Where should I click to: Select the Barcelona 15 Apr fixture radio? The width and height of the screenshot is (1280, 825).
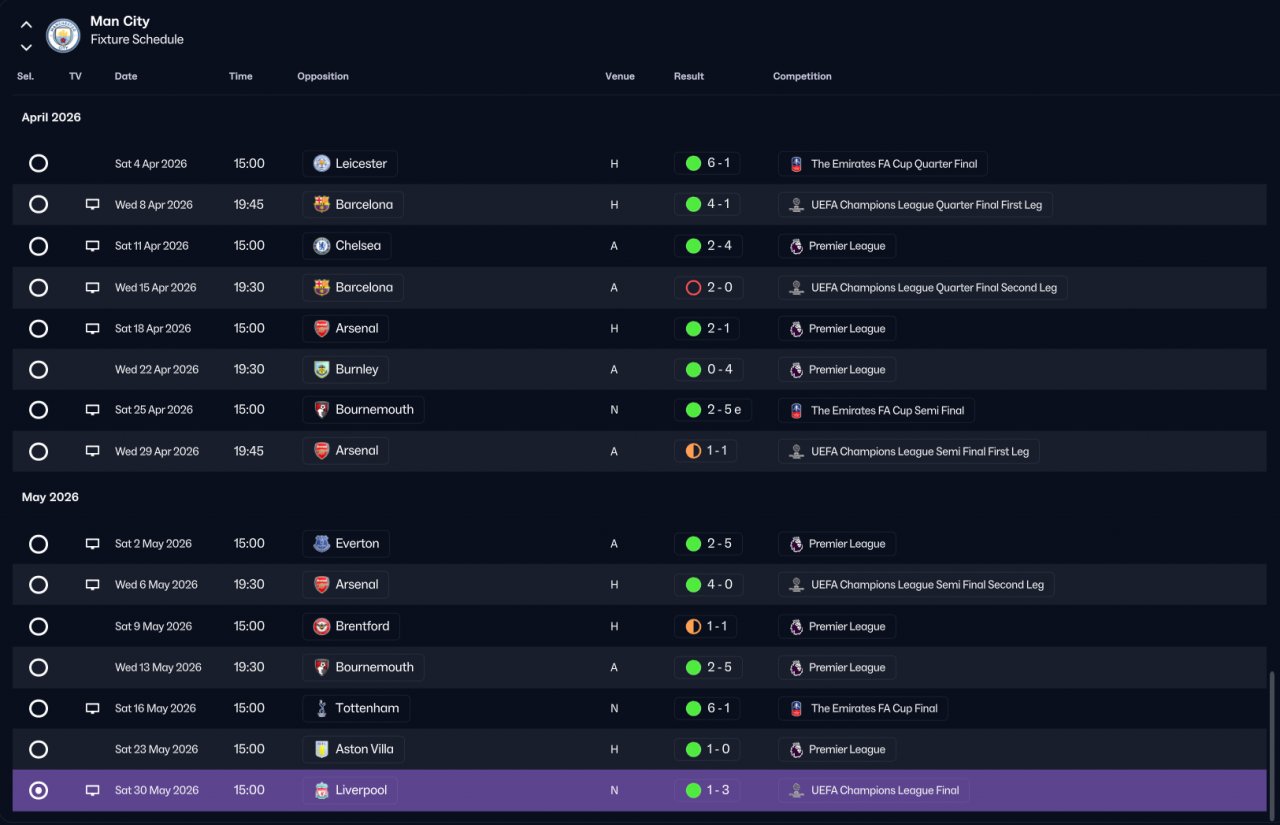pyautogui.click(x=38, y=287)
